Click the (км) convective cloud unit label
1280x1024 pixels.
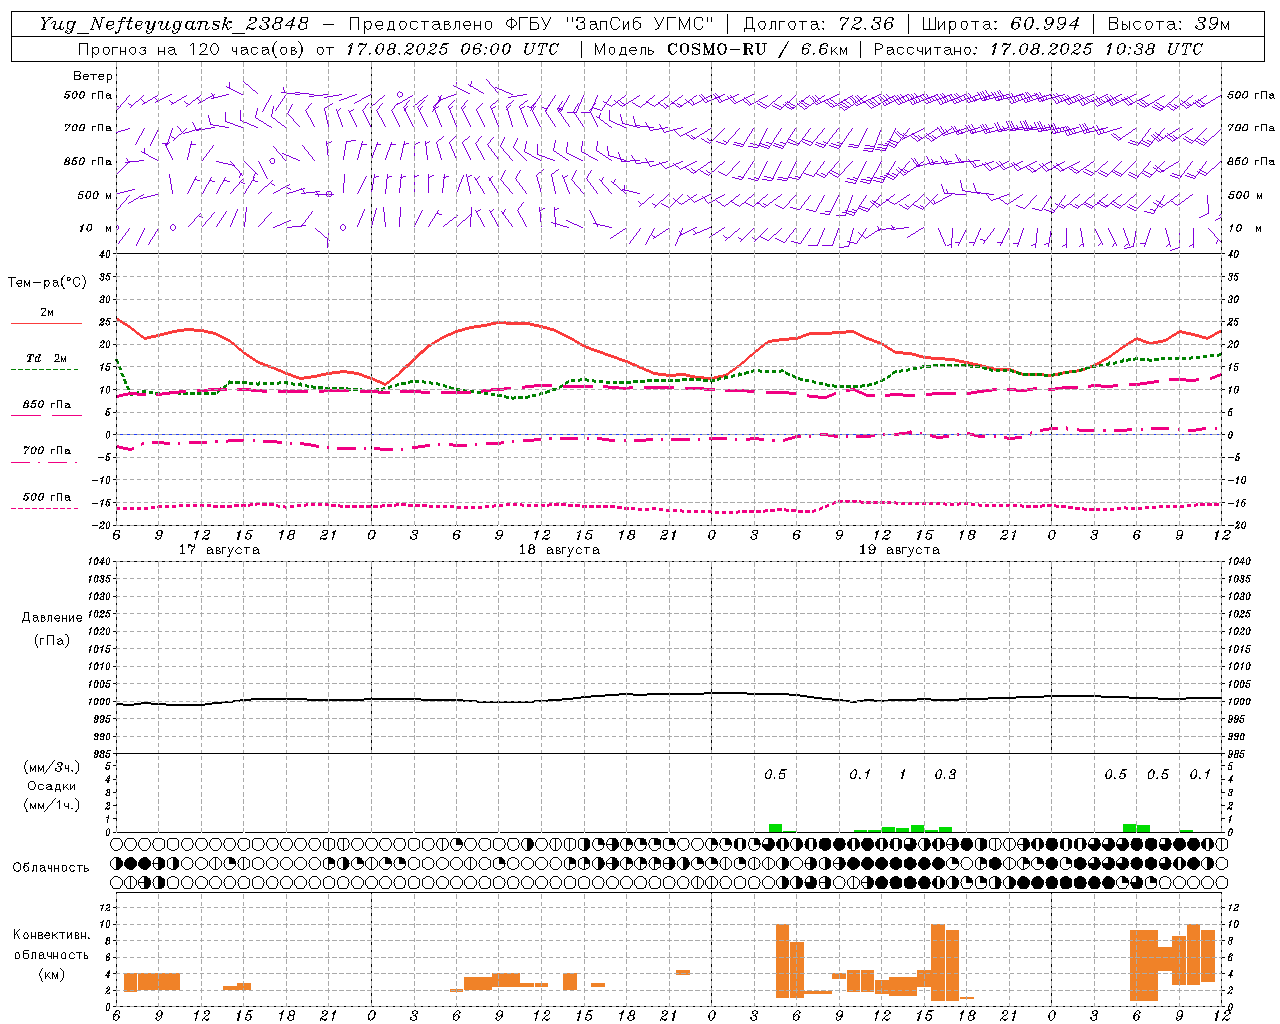(x=51, y=974)
